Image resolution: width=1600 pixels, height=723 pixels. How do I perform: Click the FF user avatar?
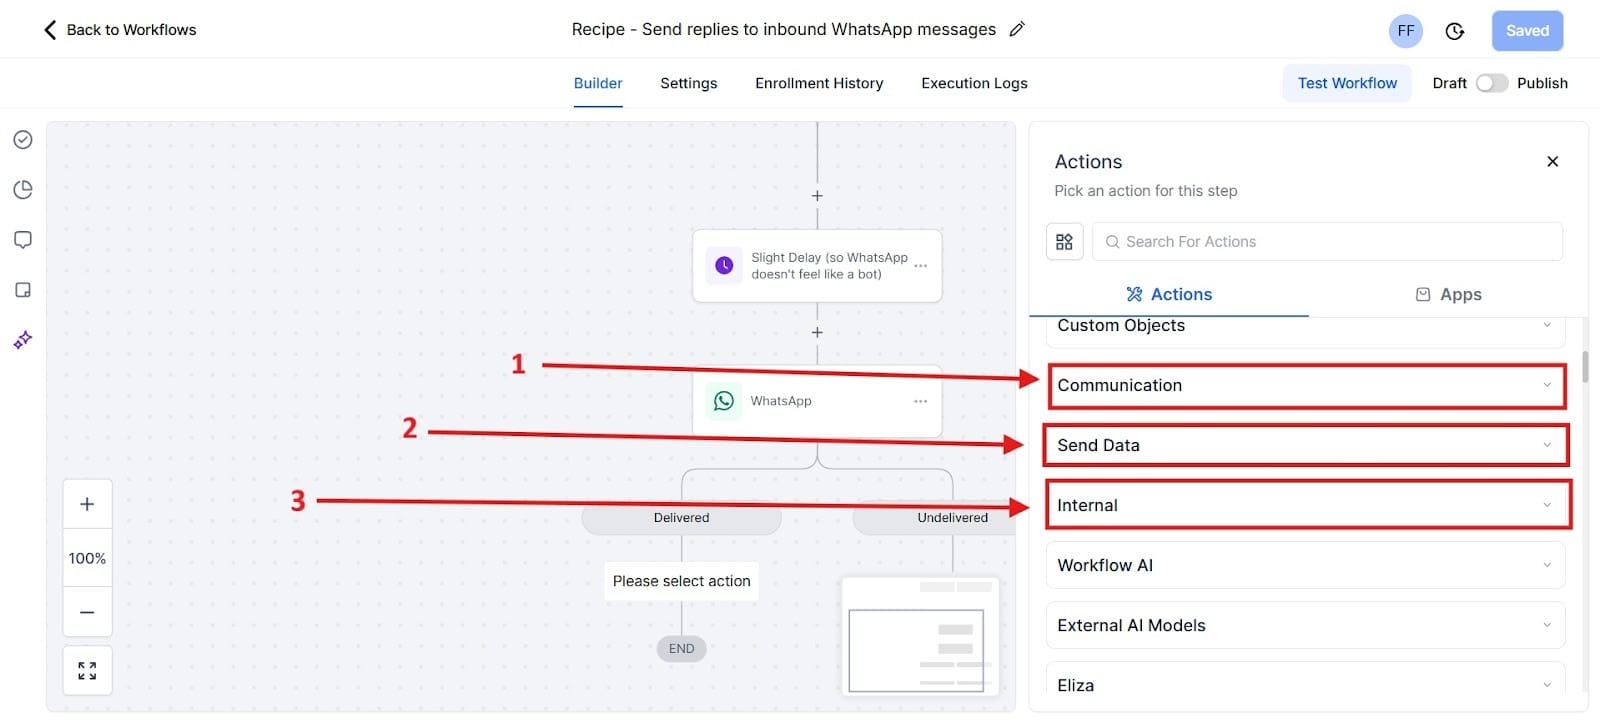click(x=1405, y=30)
